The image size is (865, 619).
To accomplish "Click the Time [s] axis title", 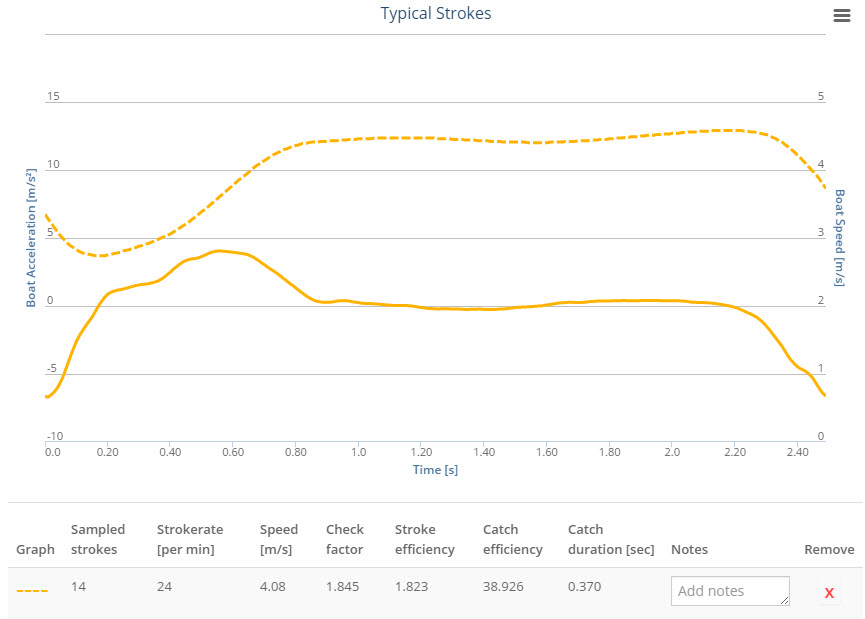I will pos(435,470).
